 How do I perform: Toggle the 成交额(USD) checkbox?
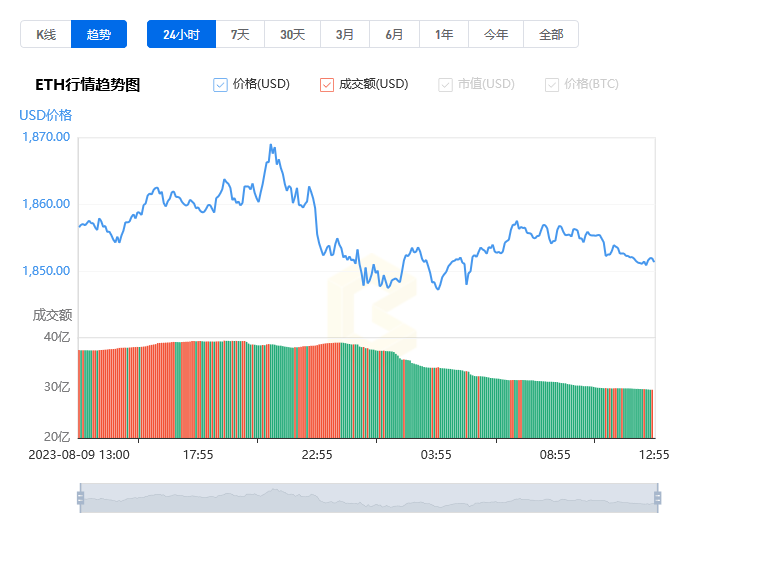(327, 85)
